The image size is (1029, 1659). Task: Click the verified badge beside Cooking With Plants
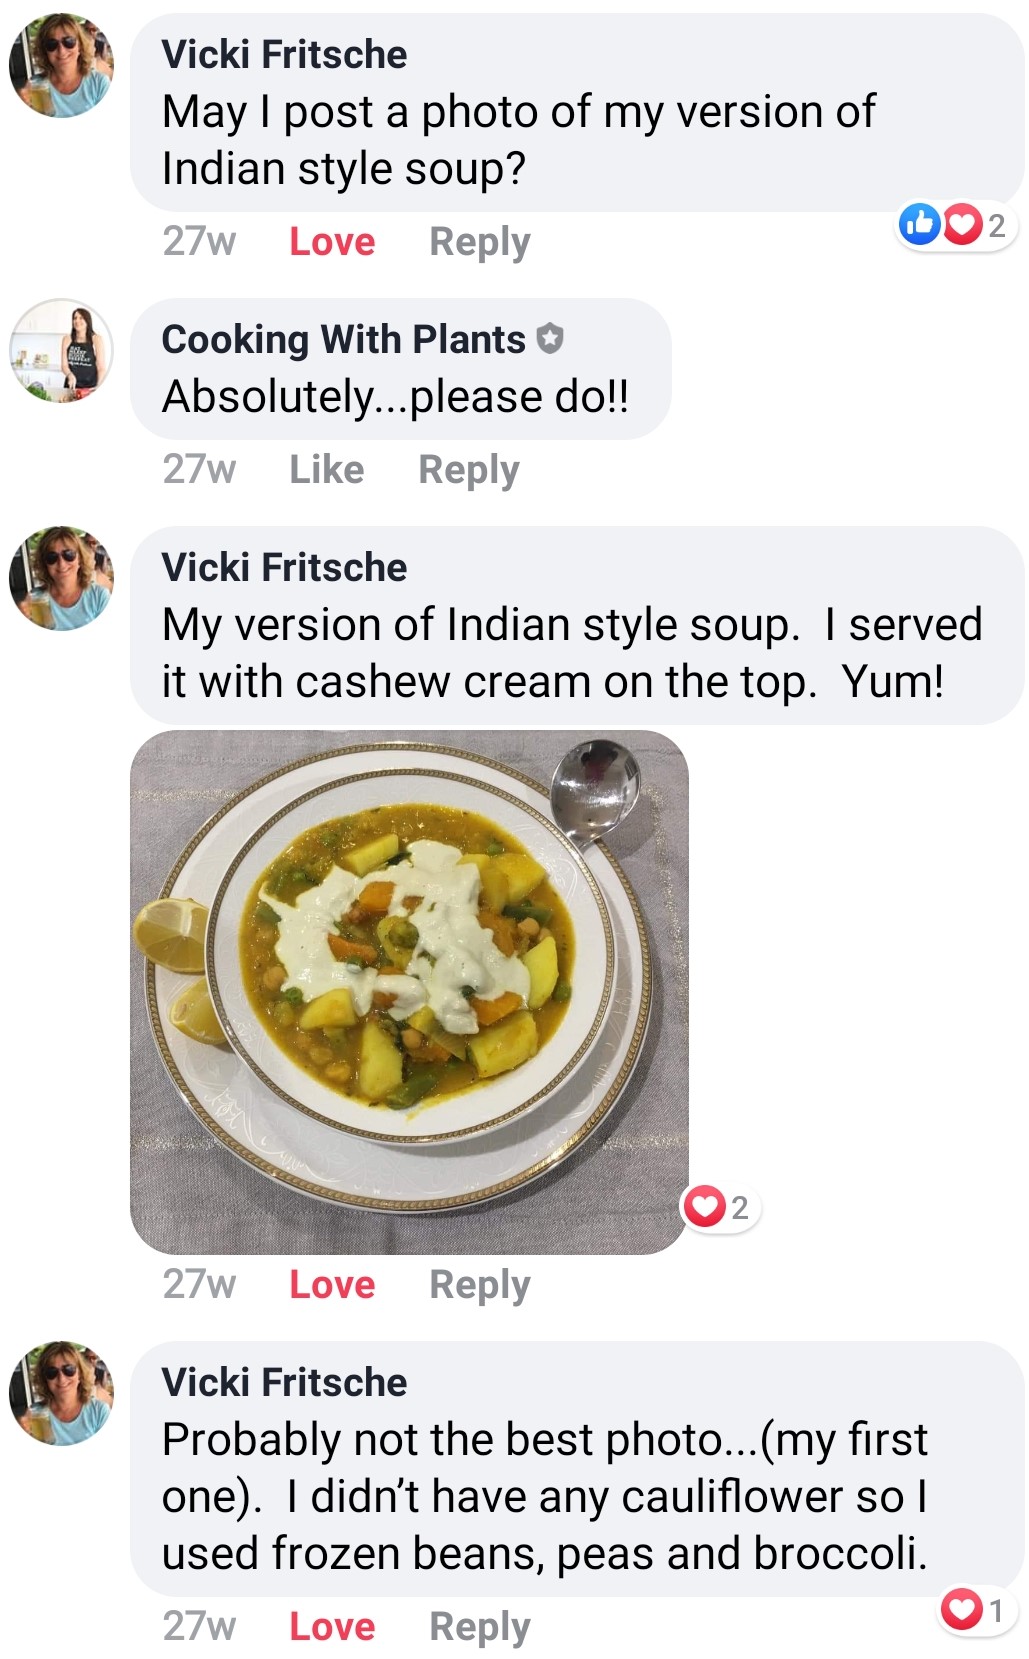coord(550,339)
